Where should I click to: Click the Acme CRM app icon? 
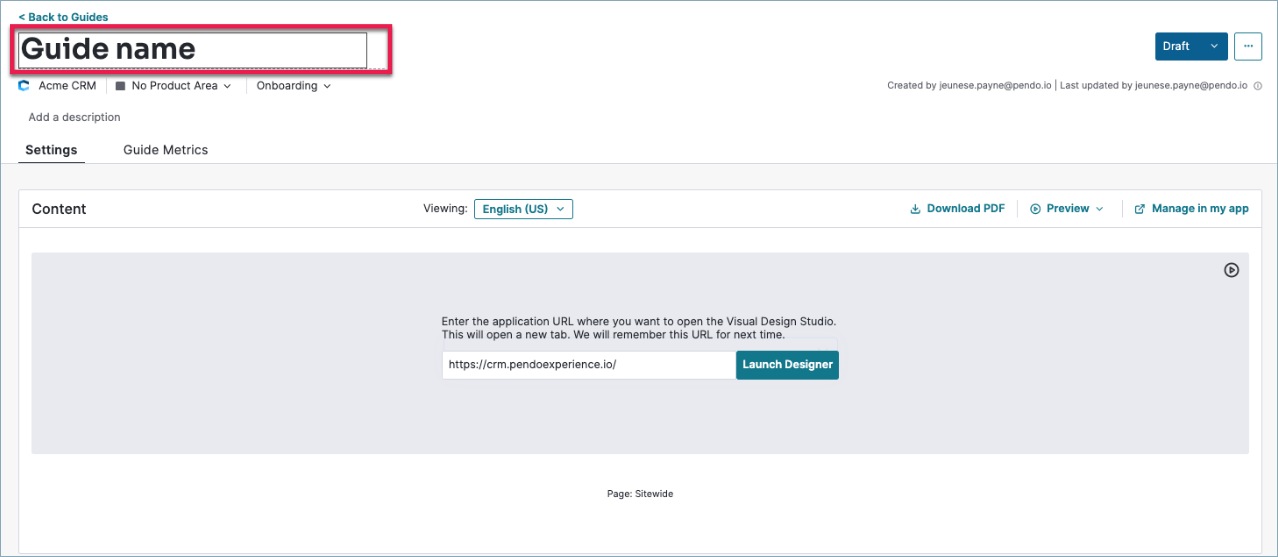click(24, 86)
